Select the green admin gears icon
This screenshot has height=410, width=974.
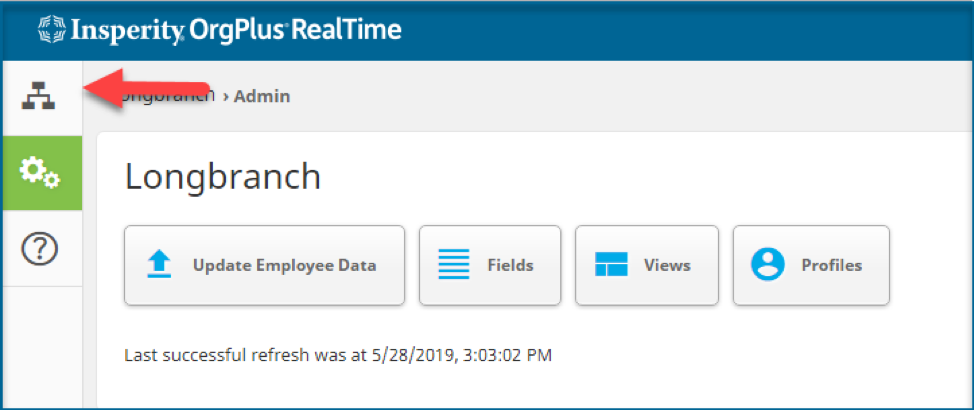coord(41,173)
